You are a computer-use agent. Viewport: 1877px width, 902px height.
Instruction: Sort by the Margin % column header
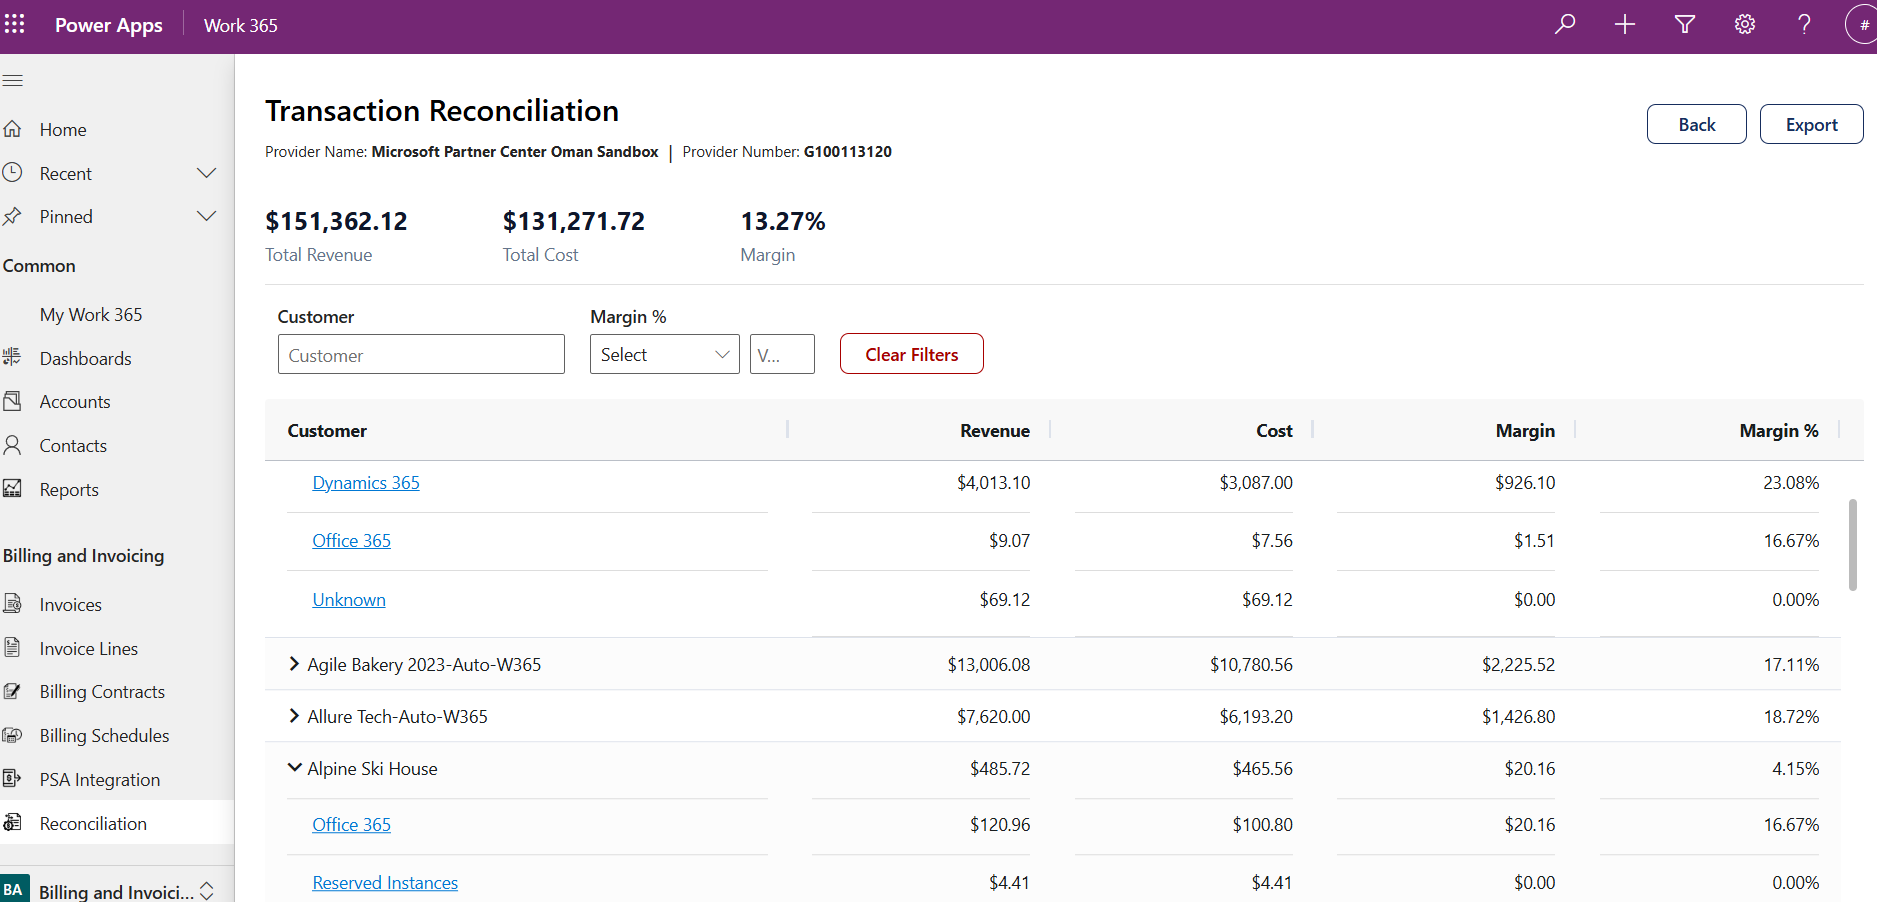click(x=1779, y=431)
